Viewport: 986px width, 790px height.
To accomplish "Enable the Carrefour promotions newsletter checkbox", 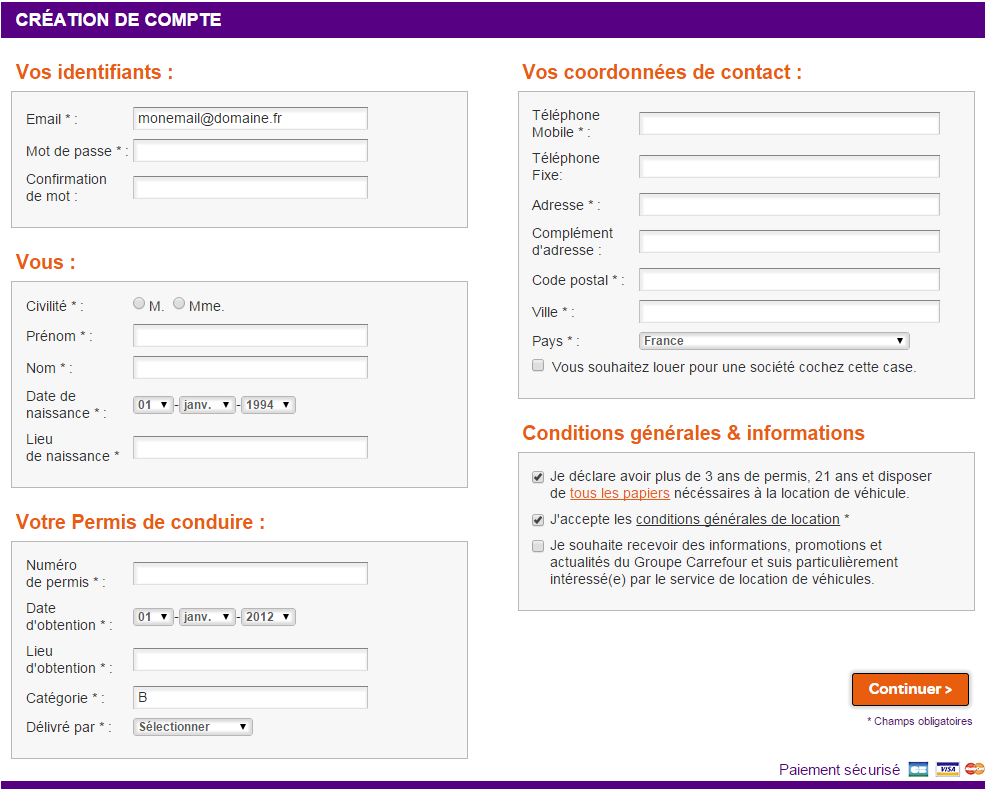I will coord(539,546).
